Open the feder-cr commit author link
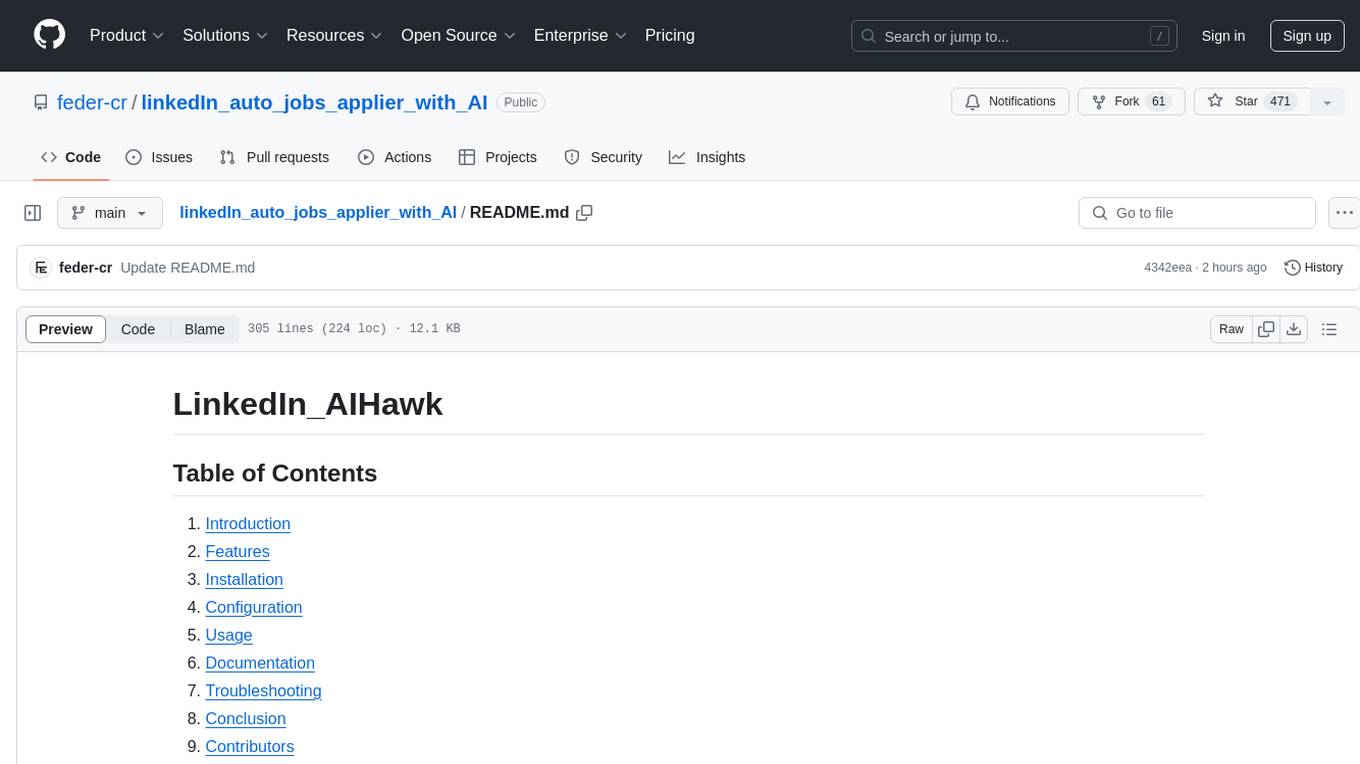This screenshot has width=1360, height=764. [x=86, y=268]
